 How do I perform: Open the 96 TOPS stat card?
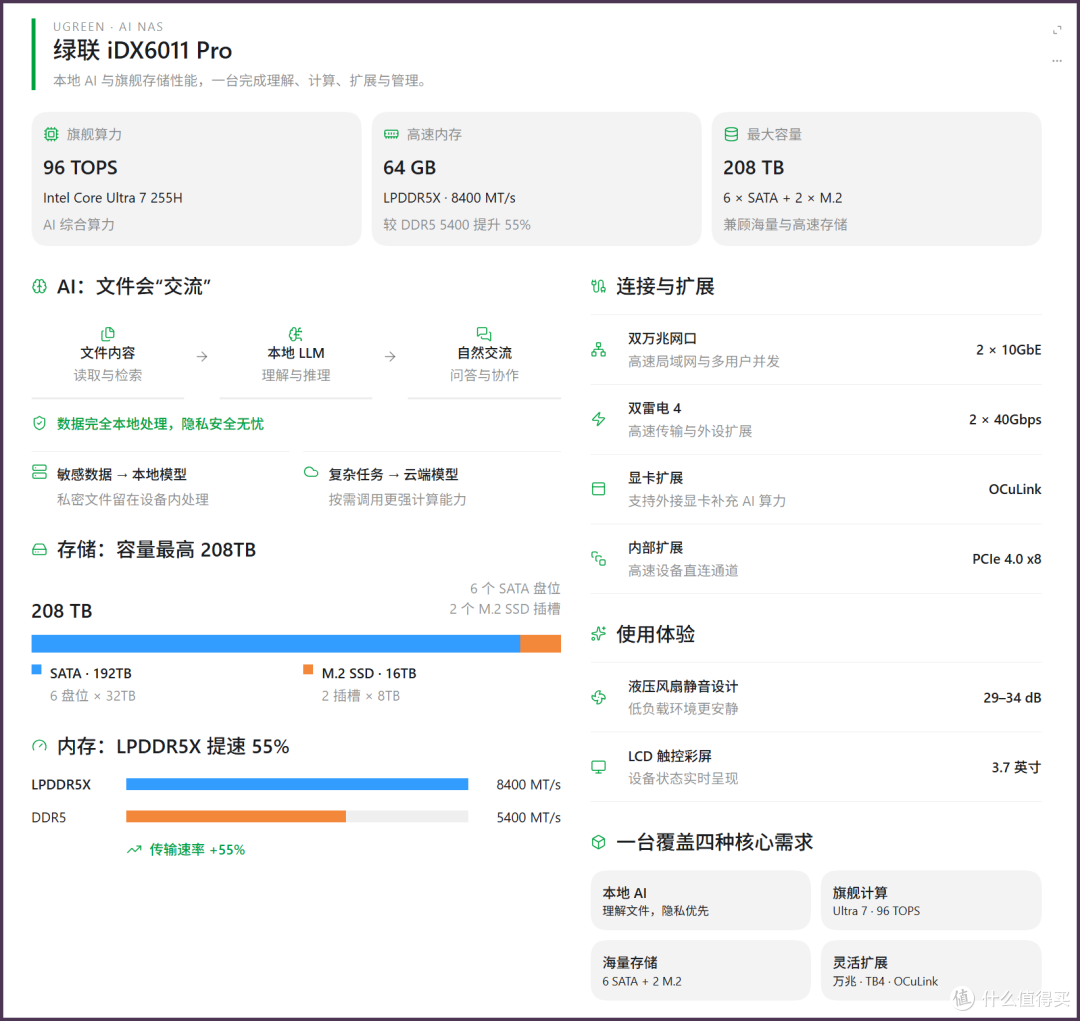(x=196, y=178)
